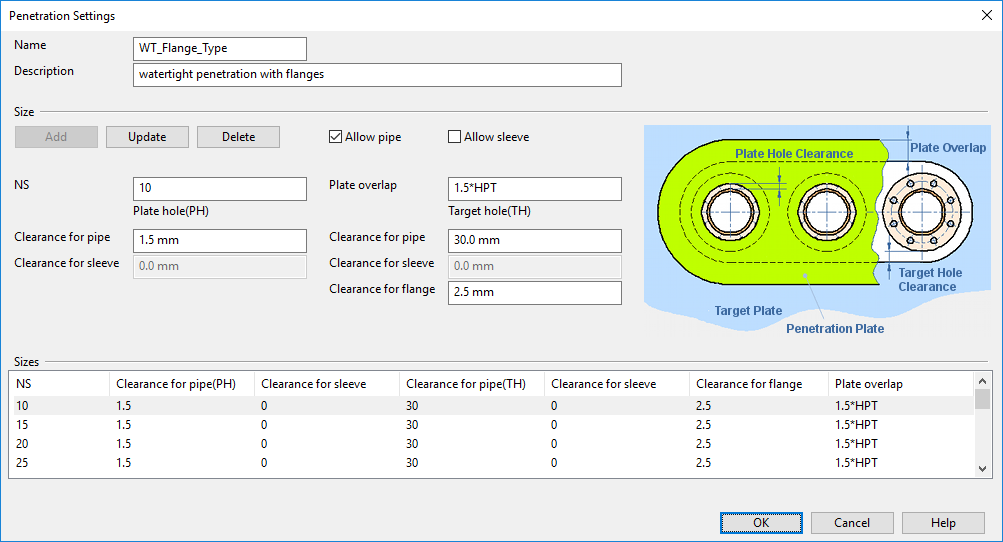Edit Plate hole Clearance for pipe field
Image resolution: width=1003 pixels, height=542 pixels.
tap(220, 241)
